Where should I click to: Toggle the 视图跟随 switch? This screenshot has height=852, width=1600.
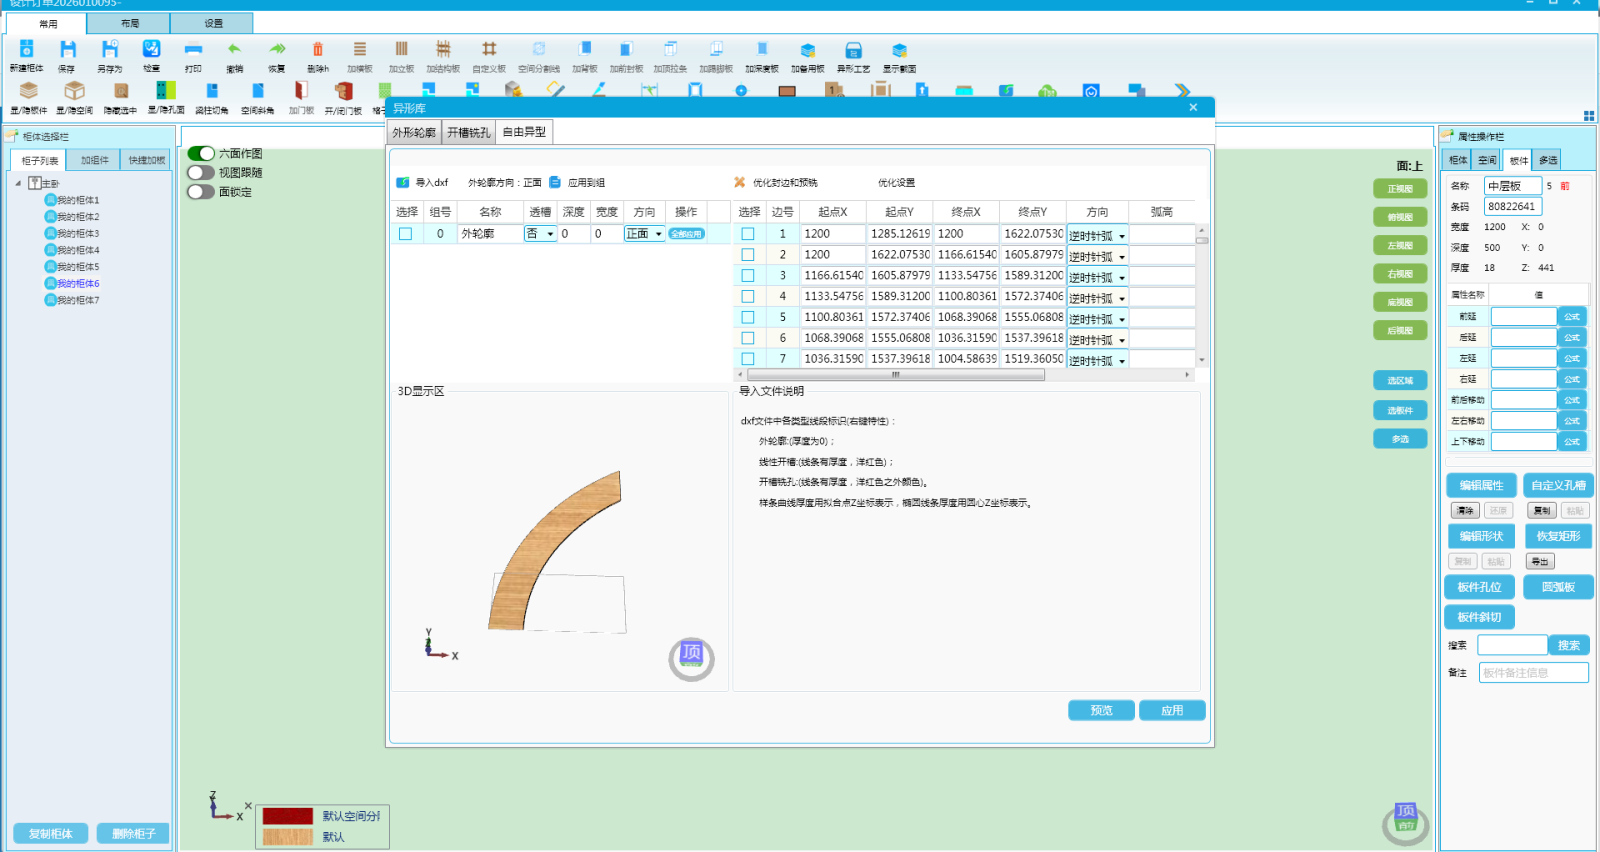(x=201, y=172)
